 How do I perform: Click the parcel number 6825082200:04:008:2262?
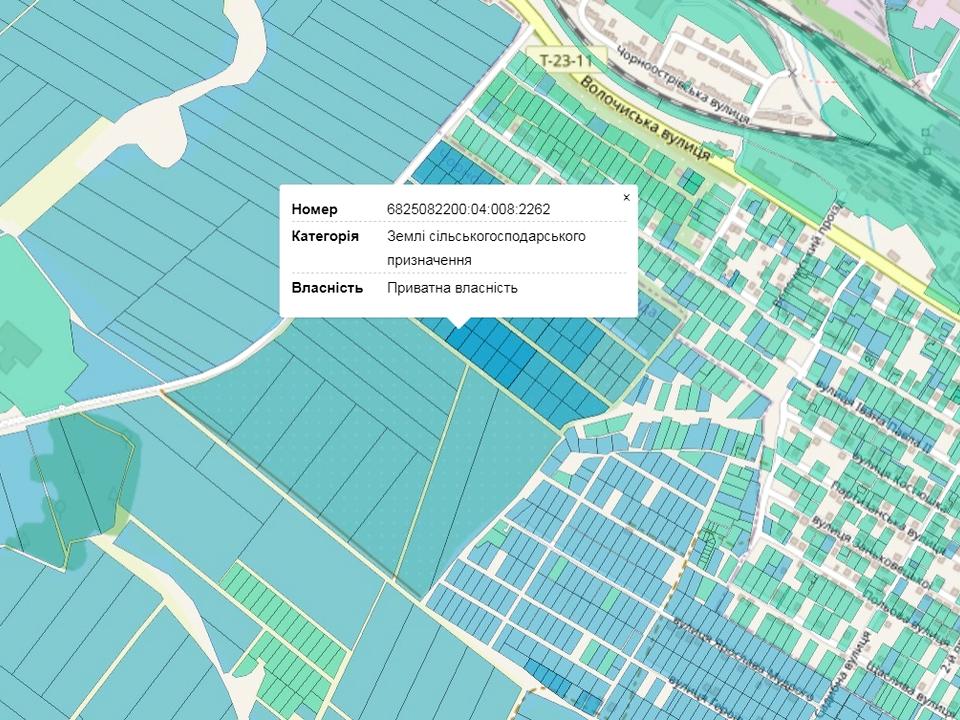click(468, 209)
